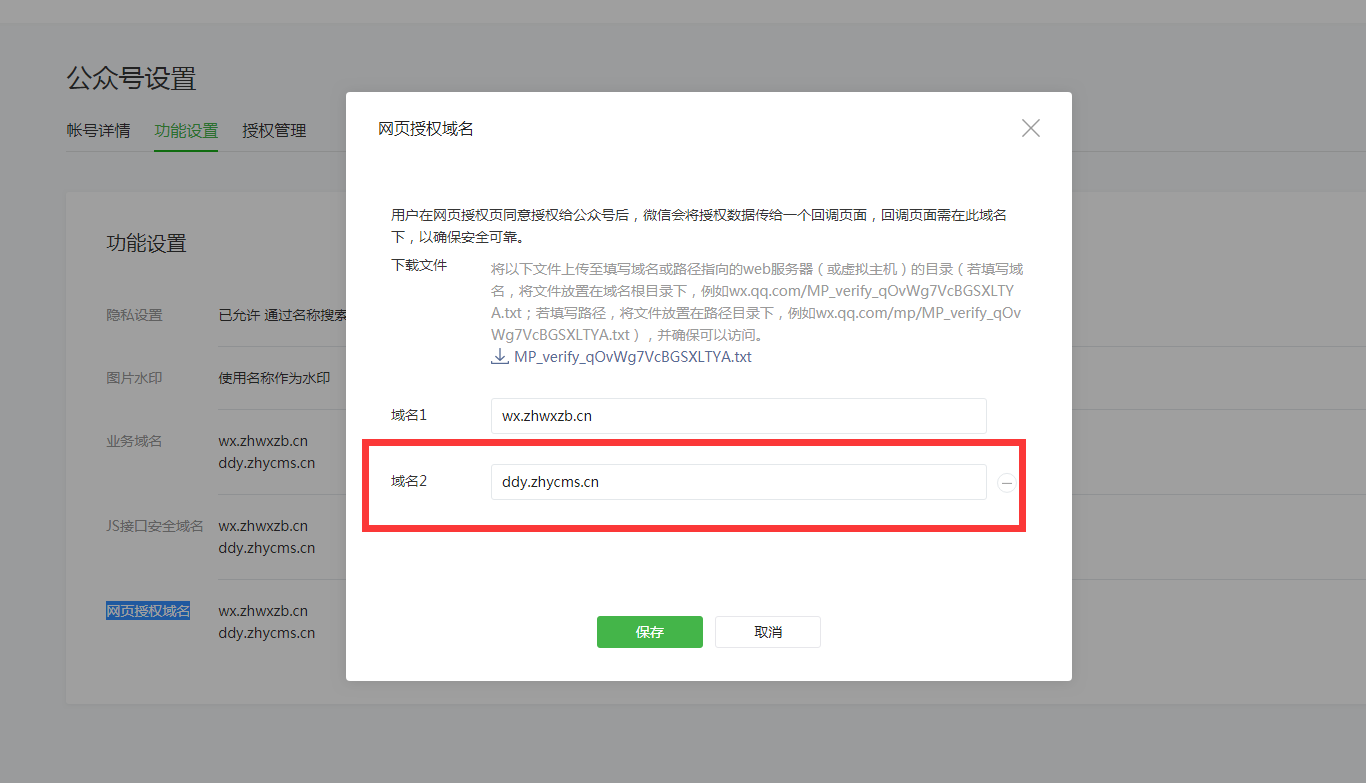Open the 授权管理 tab
Viewport: 1366px width, 783px height.
tap(274, 131)
